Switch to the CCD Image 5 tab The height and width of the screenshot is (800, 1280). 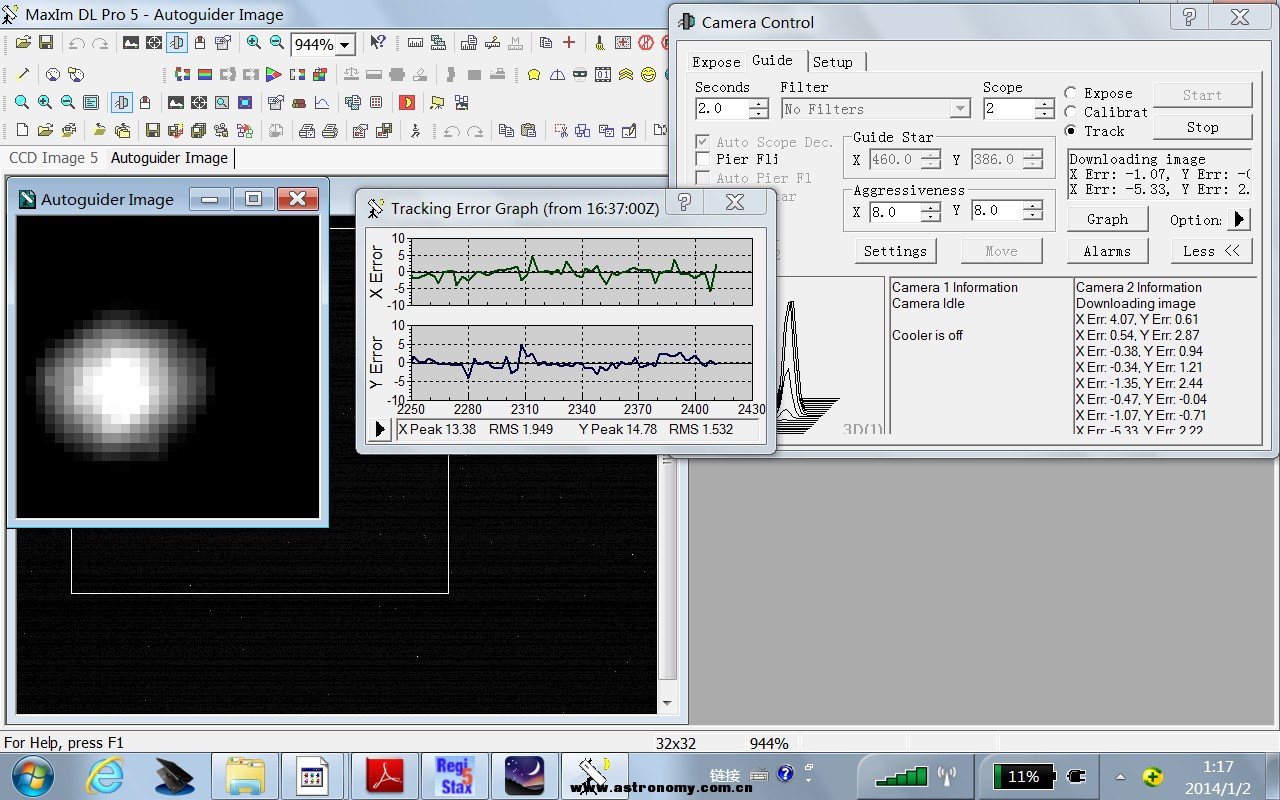(54, 158)
